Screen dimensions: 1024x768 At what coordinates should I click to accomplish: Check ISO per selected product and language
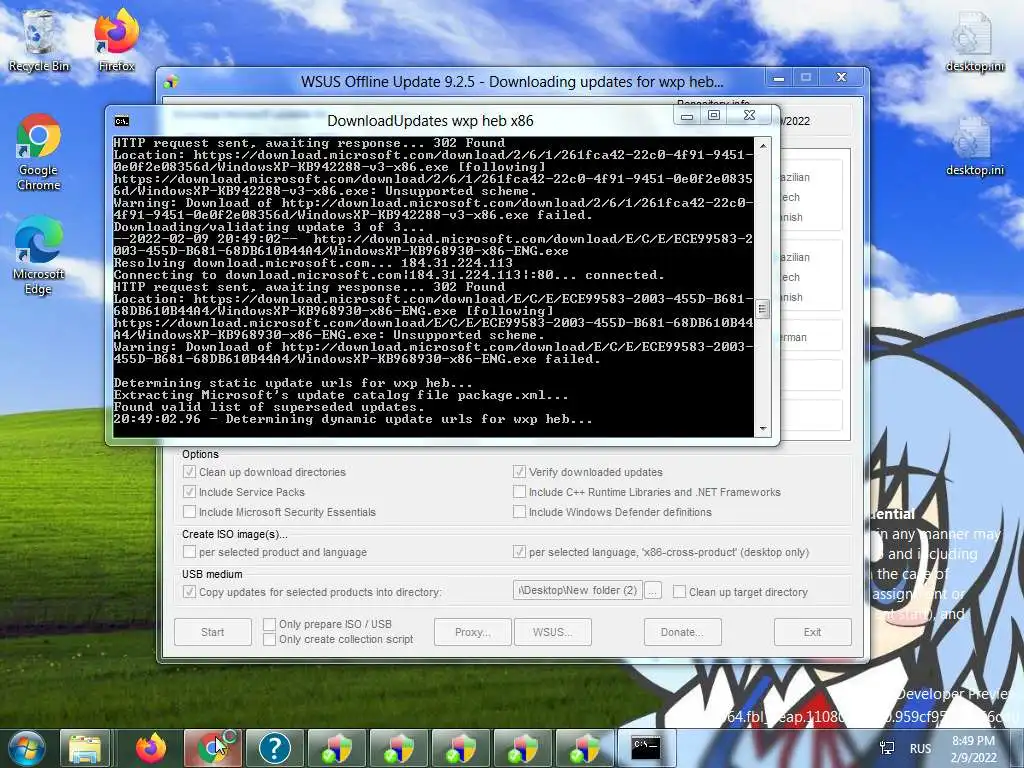tap(189, 552)
